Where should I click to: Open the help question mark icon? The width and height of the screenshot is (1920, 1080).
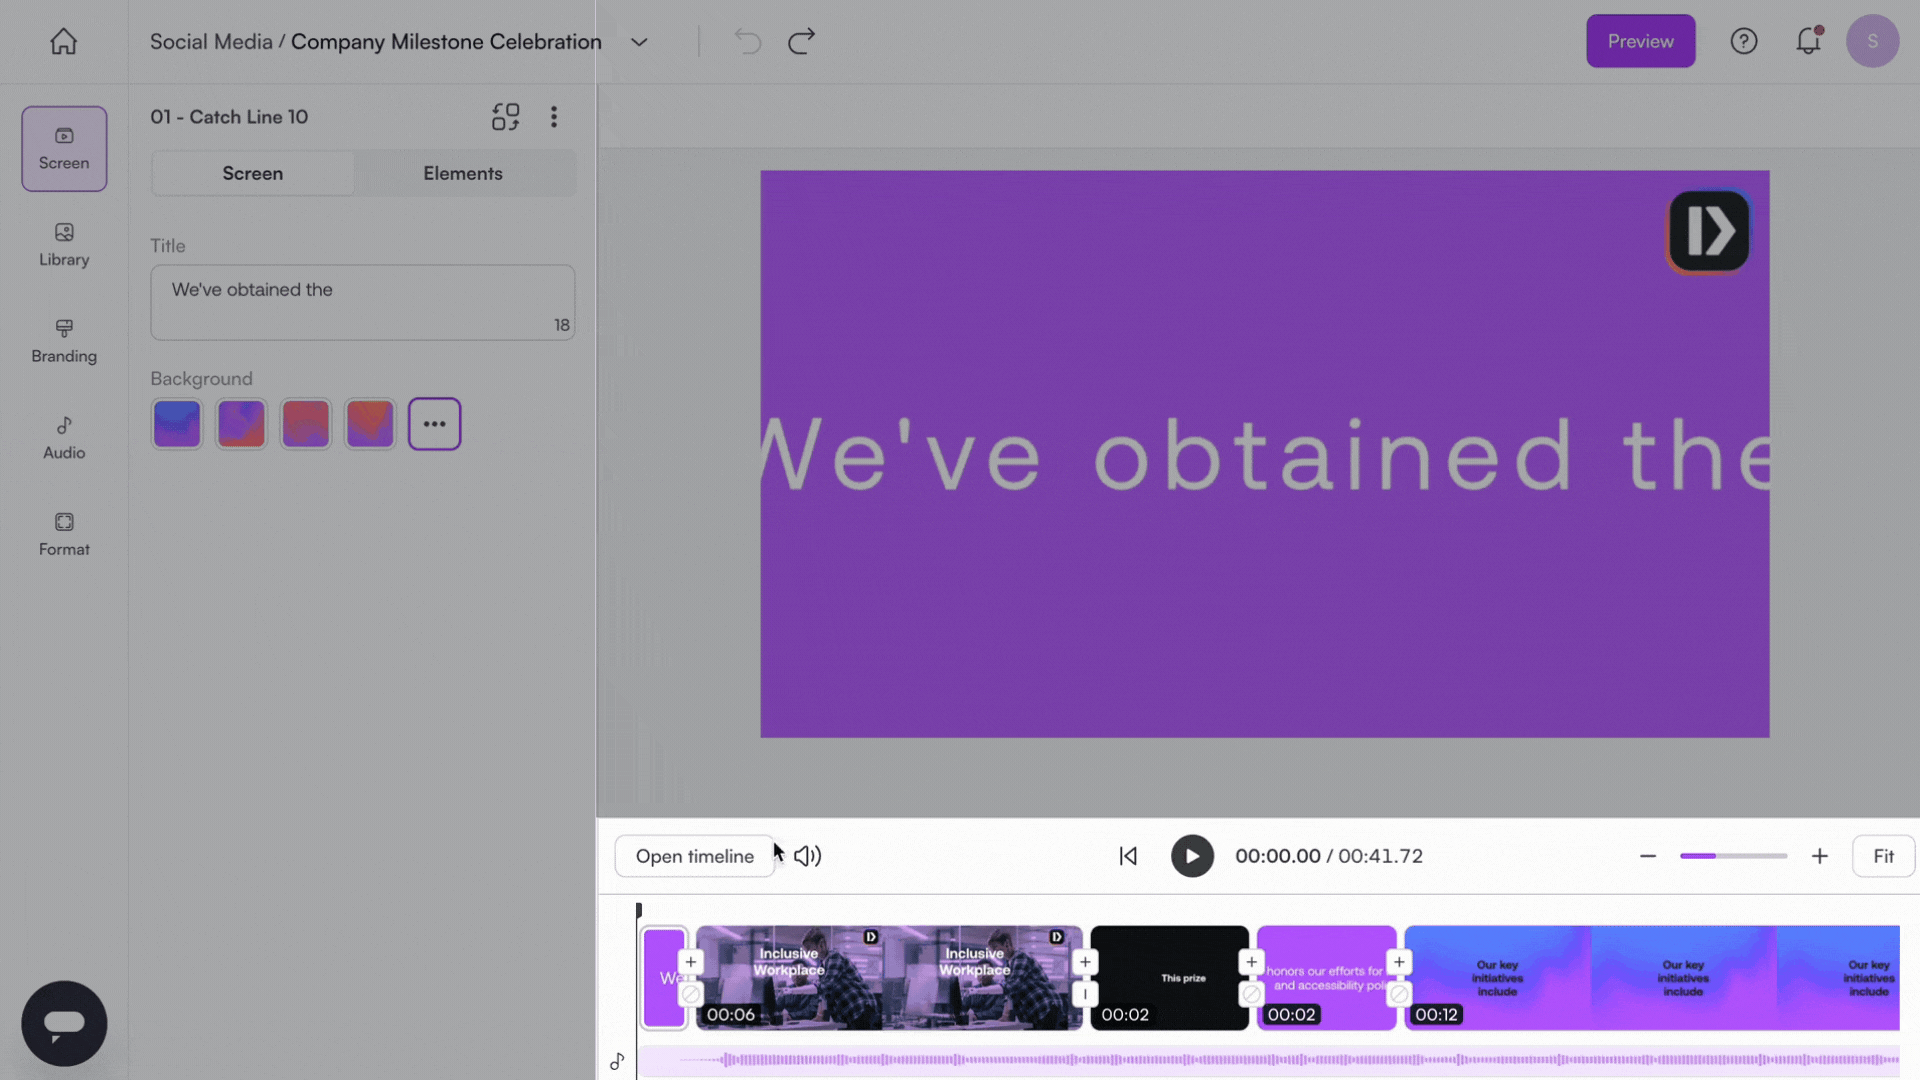pyautogui.click(x=1743, y=41)
